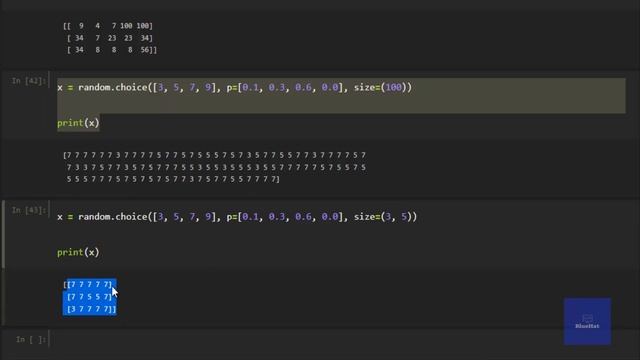Click the In [42] code cell editor
The image size is (640, 360).
[x=341, y=104]
